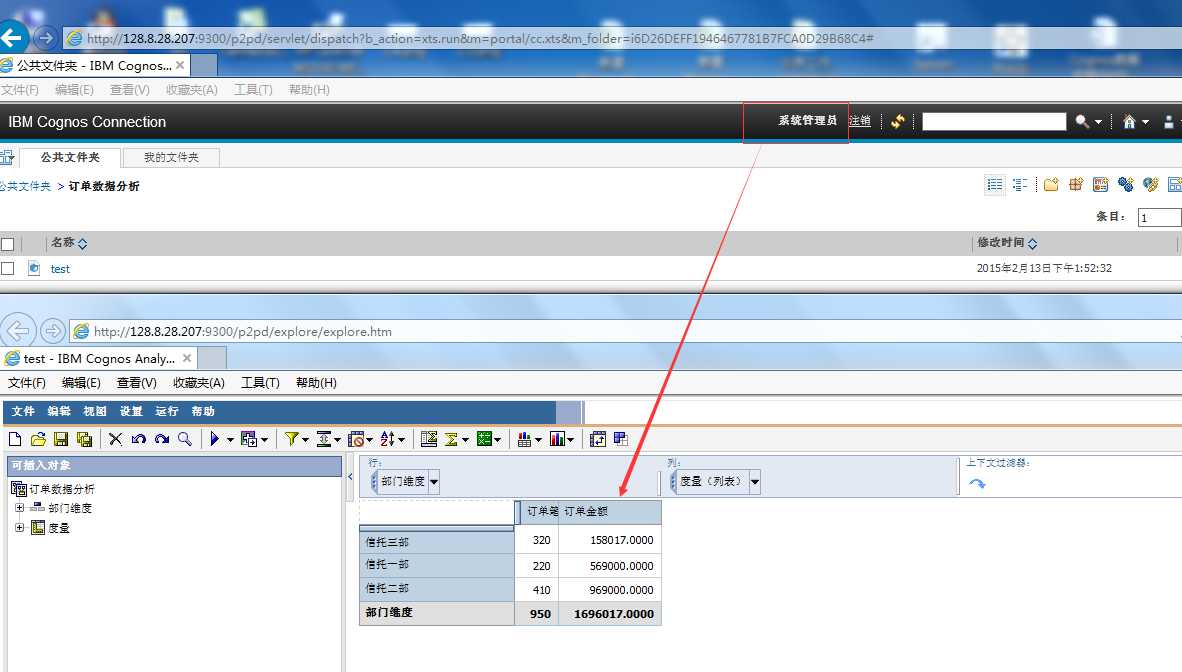The image size is (1182, 672).
Task: Click the blue Run play icon
Action: click(x=215, y=439)
